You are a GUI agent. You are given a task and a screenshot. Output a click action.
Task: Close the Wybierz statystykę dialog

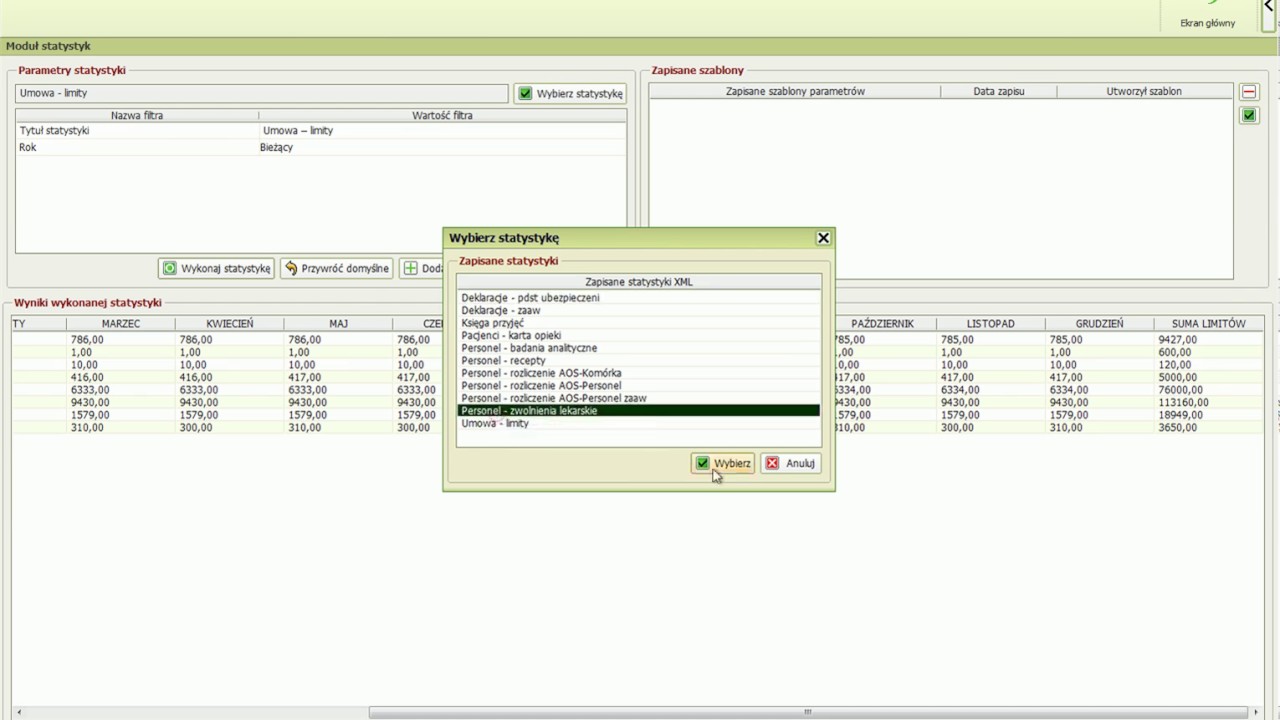point(823,238)
